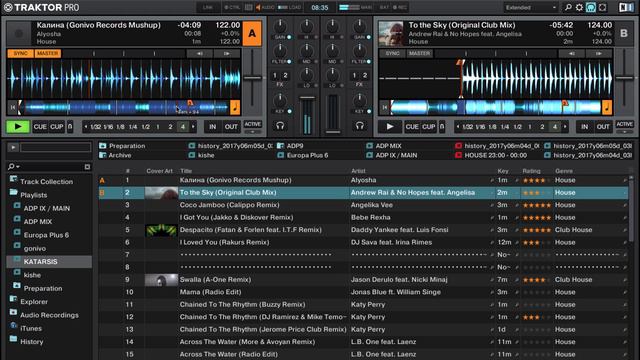Screen dimensions: 640x360
Task: Click deck A tempo bend up arrow
Action: tap(227, 53)
